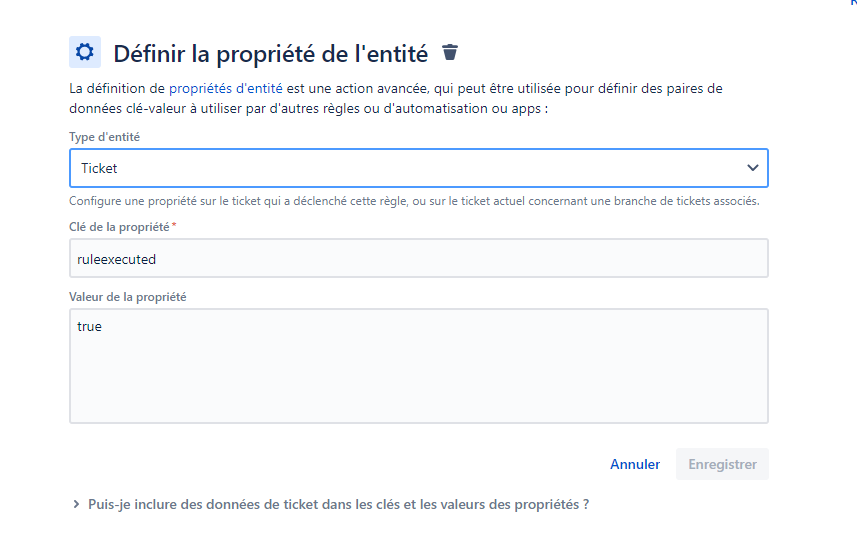Place cursor after the "true" value text
Screen dimensions: 857x551
coord(102,326)
